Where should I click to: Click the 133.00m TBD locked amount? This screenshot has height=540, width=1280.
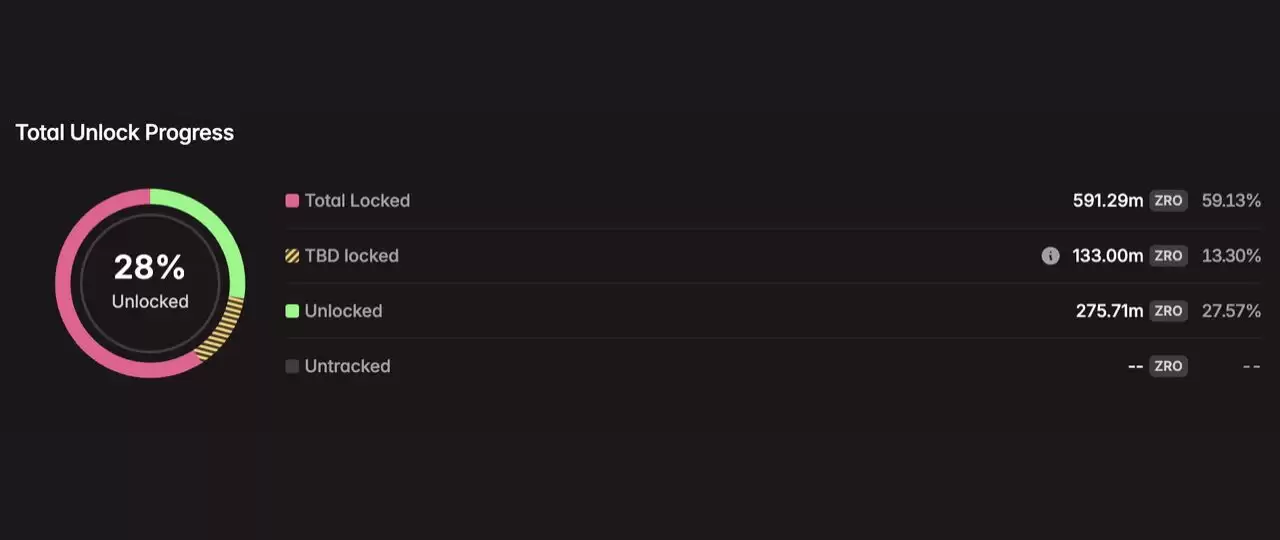[1107, 256]
